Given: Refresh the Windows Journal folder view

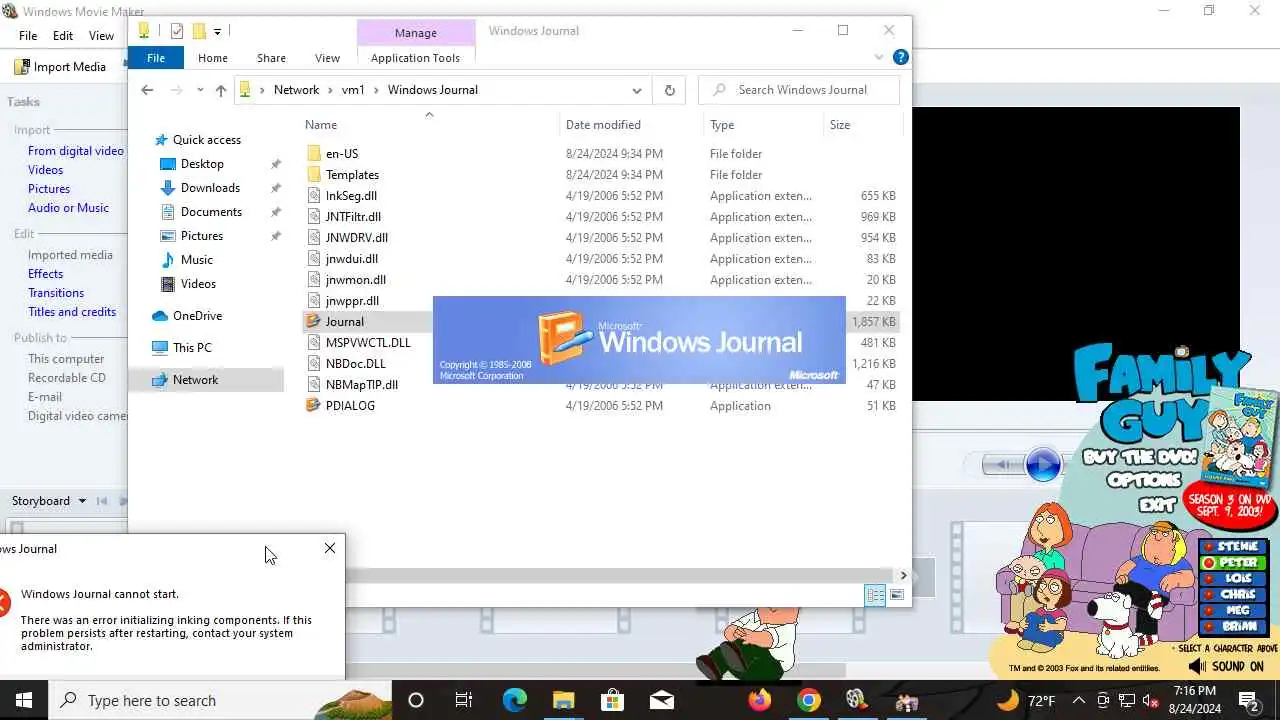Looking at the screenshot, I should click(x=669, y=90).
